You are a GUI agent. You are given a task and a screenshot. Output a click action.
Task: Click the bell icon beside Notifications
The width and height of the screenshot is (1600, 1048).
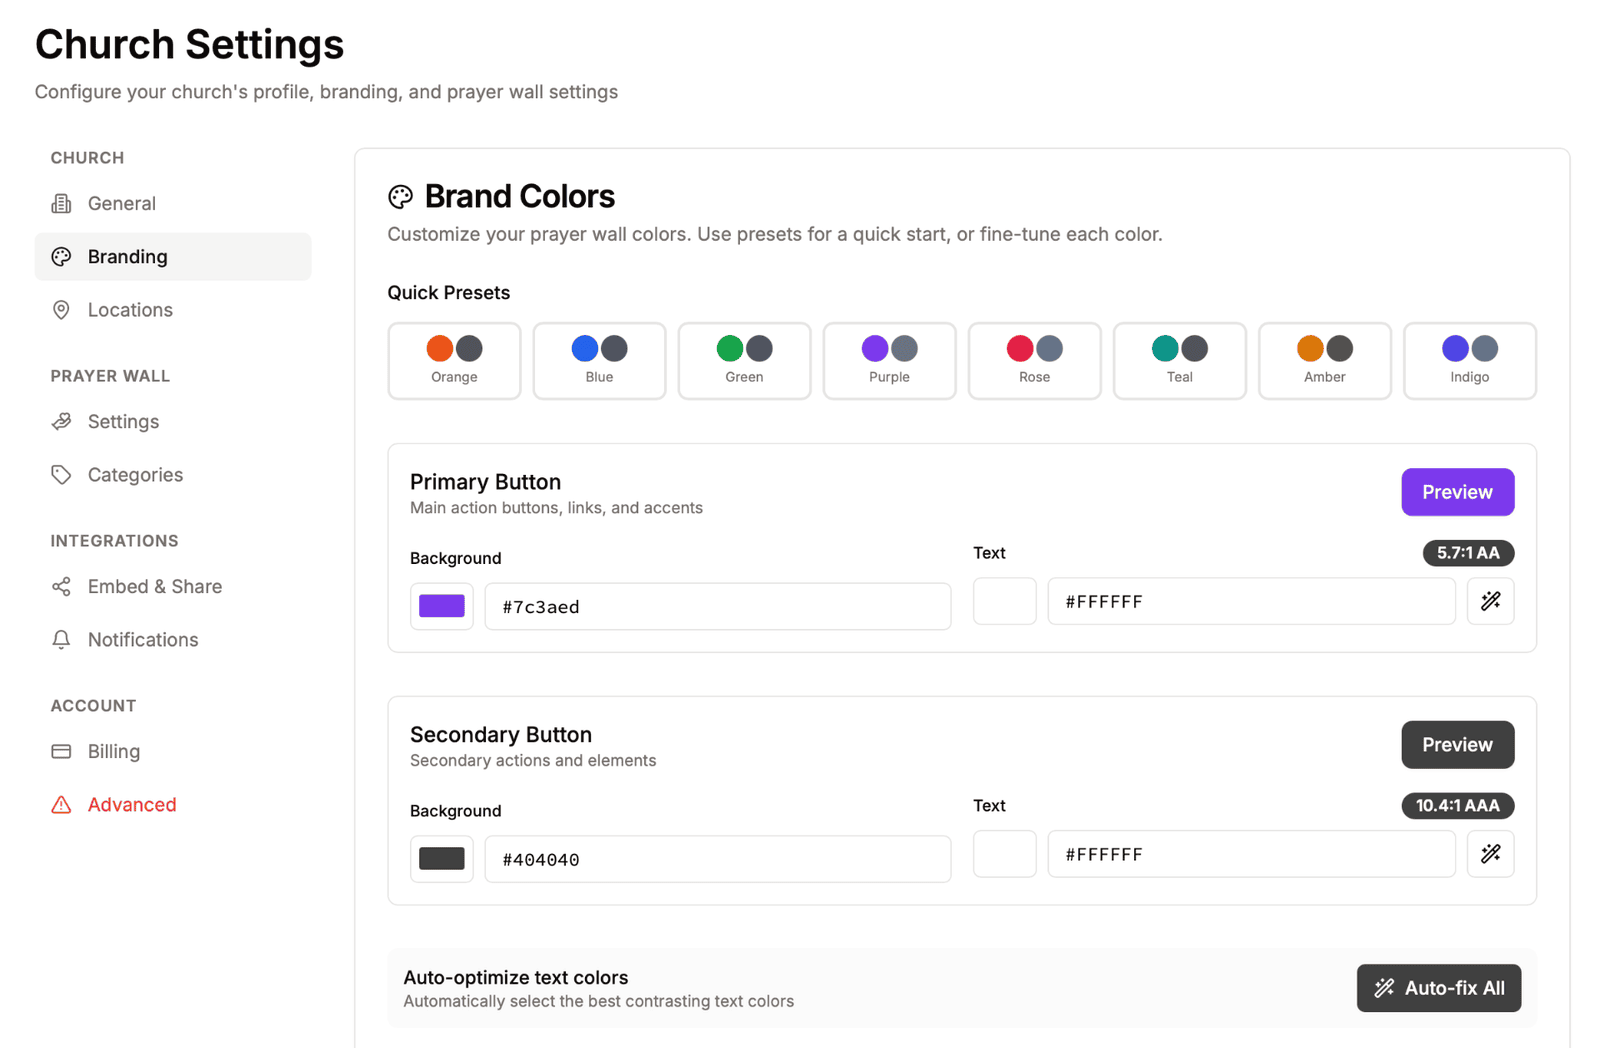coord(61,640)
